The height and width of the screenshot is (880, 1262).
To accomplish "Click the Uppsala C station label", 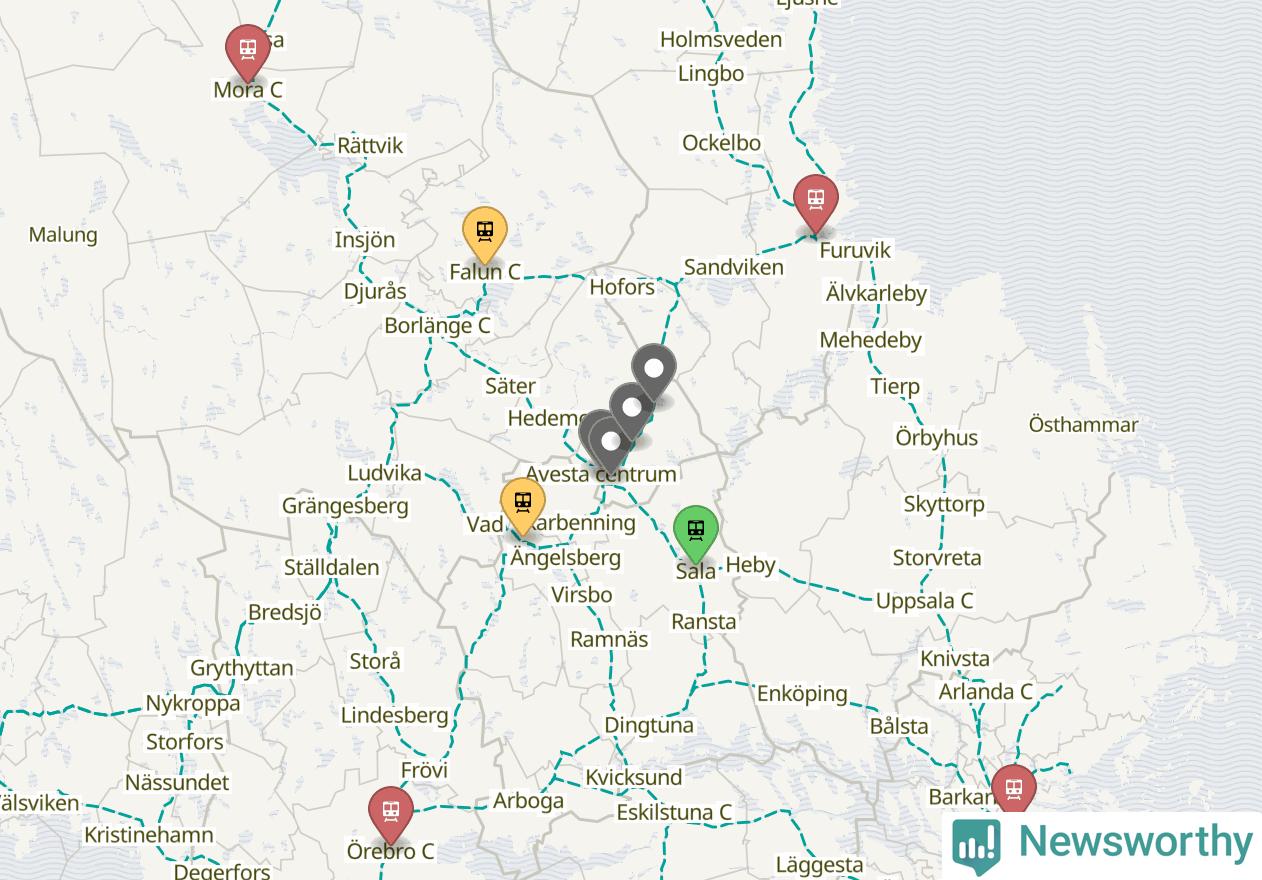I will [924, 601].
